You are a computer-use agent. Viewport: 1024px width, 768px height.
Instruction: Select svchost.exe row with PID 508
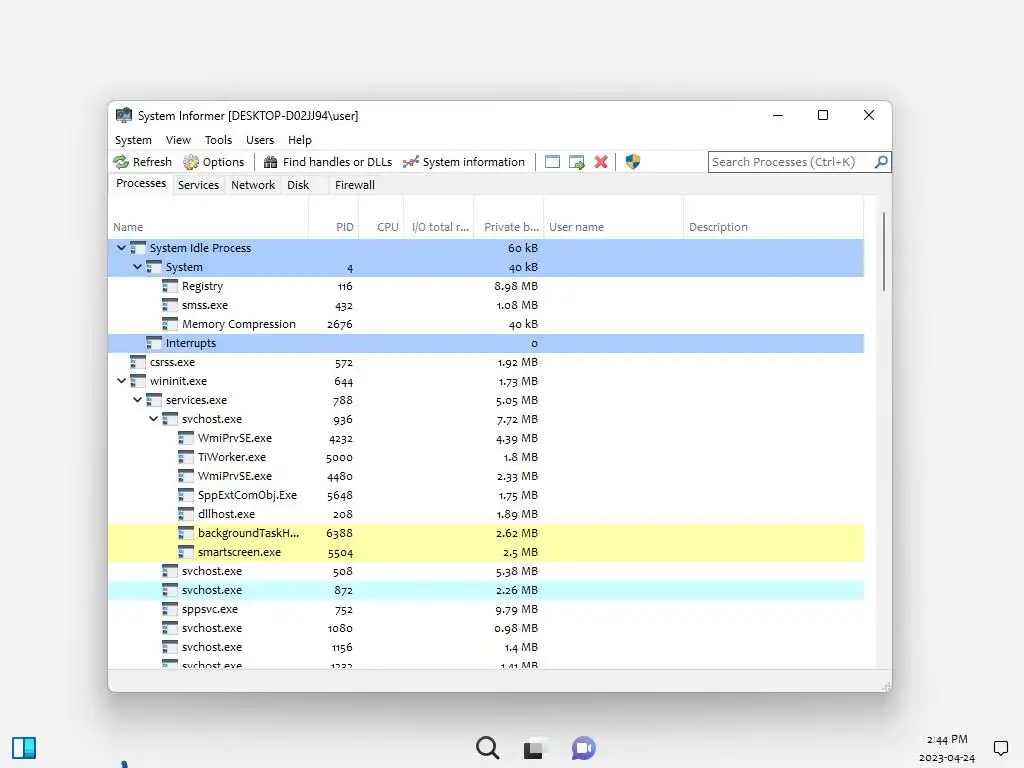coord(486,571)
